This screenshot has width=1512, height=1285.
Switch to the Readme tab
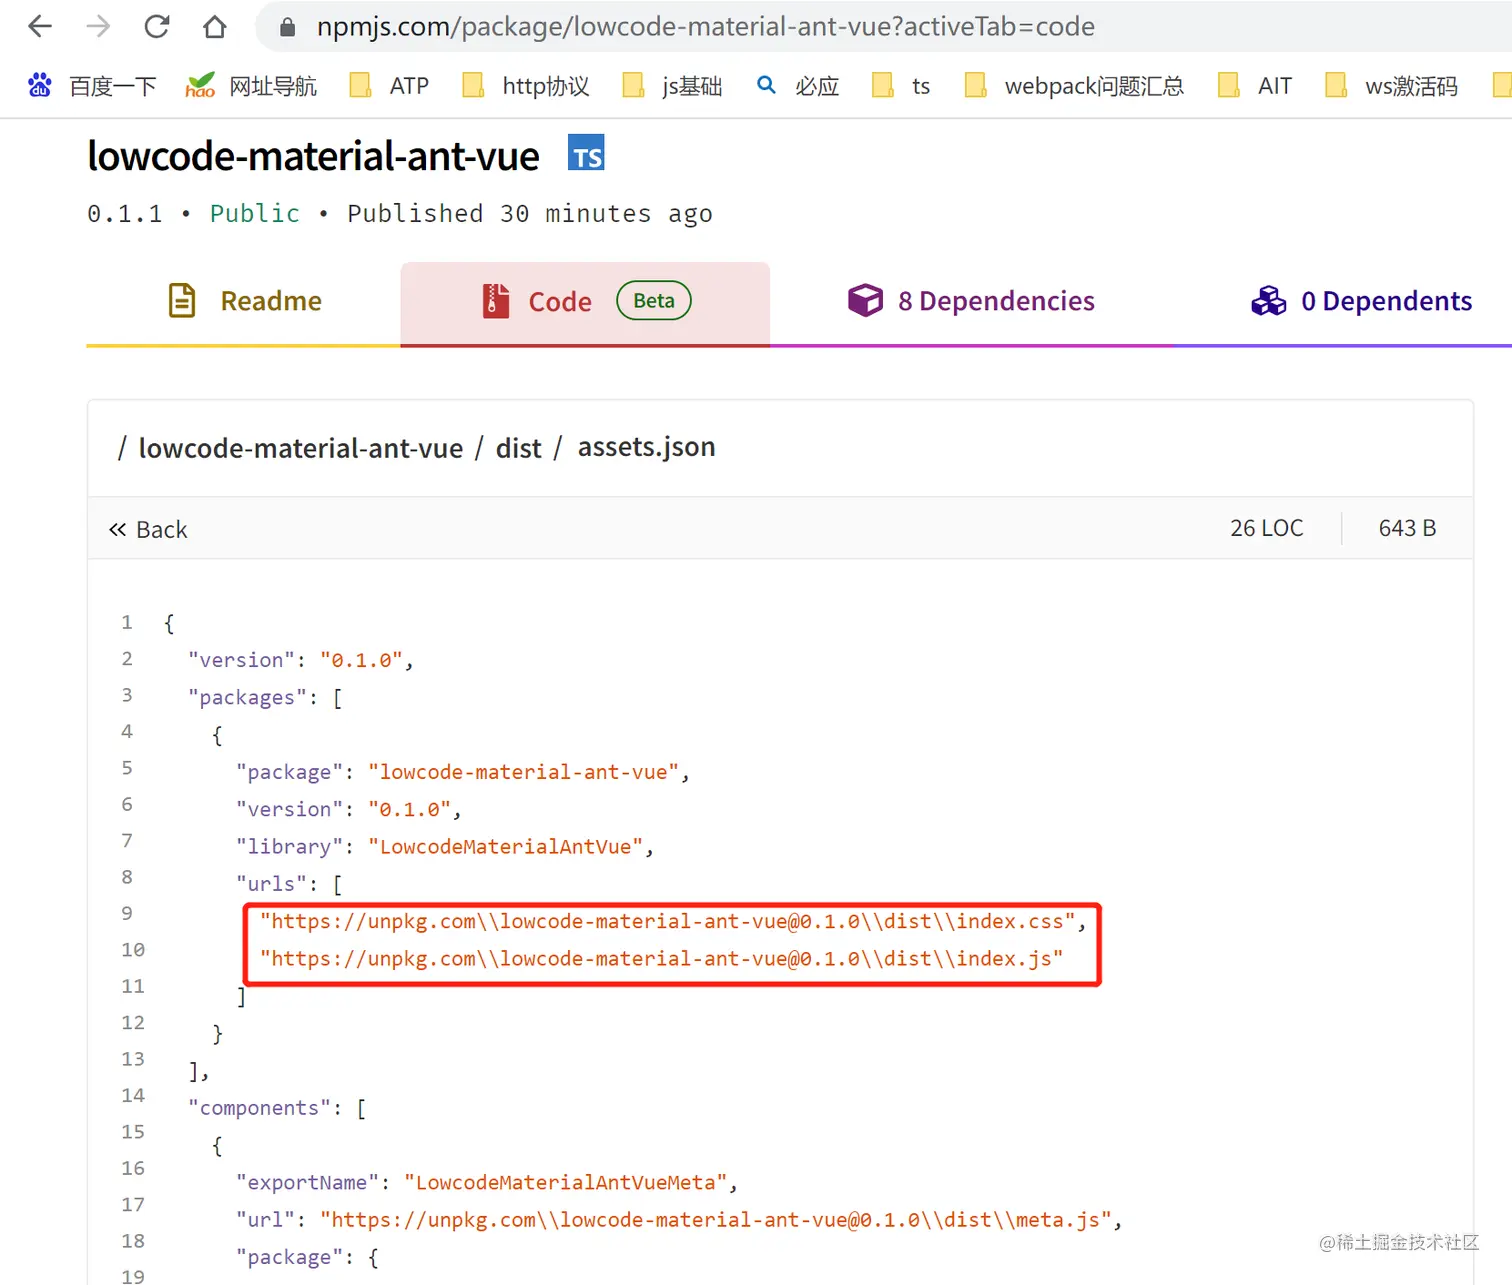tap(244, 302)
